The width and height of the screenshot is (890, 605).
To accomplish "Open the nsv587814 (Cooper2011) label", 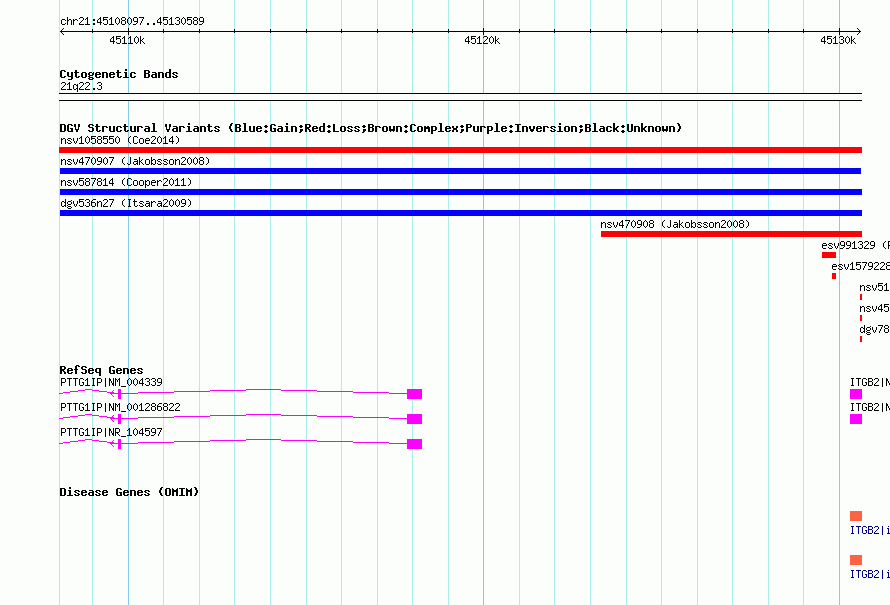I will tap(126, 182).
